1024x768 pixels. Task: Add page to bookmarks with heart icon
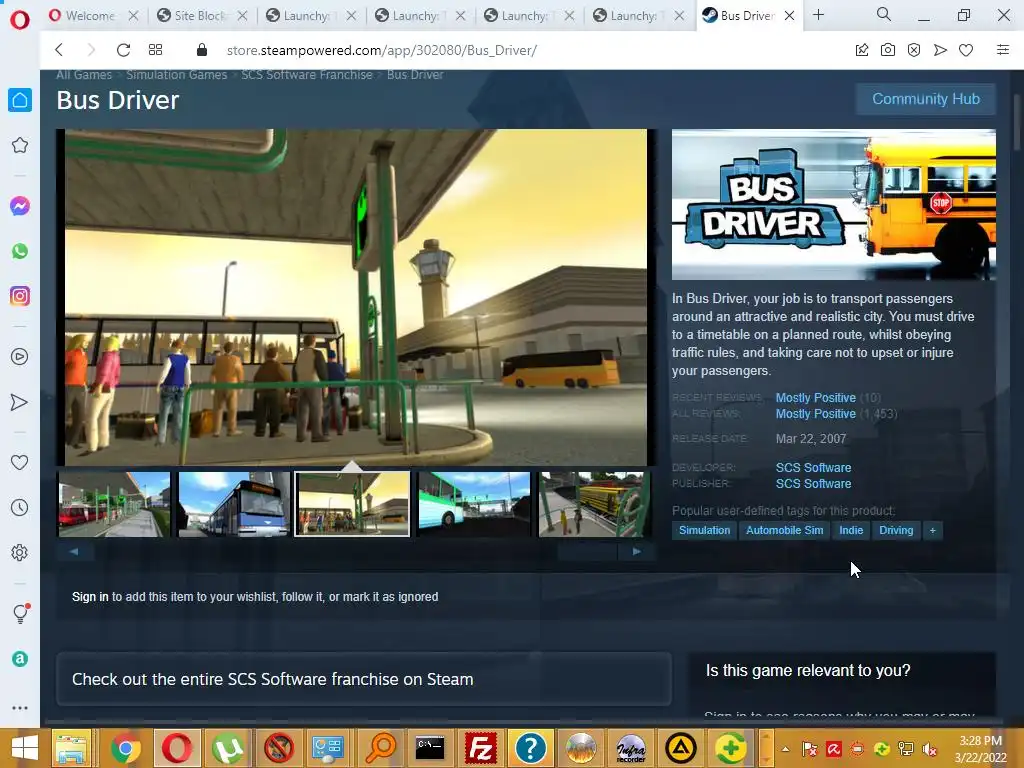(966, 50)
